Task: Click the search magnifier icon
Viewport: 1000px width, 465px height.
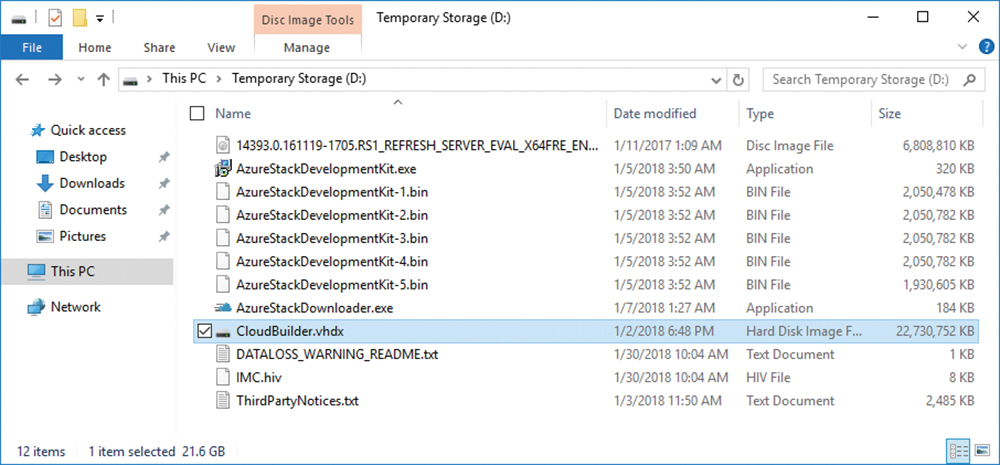Action: (970, 80)
